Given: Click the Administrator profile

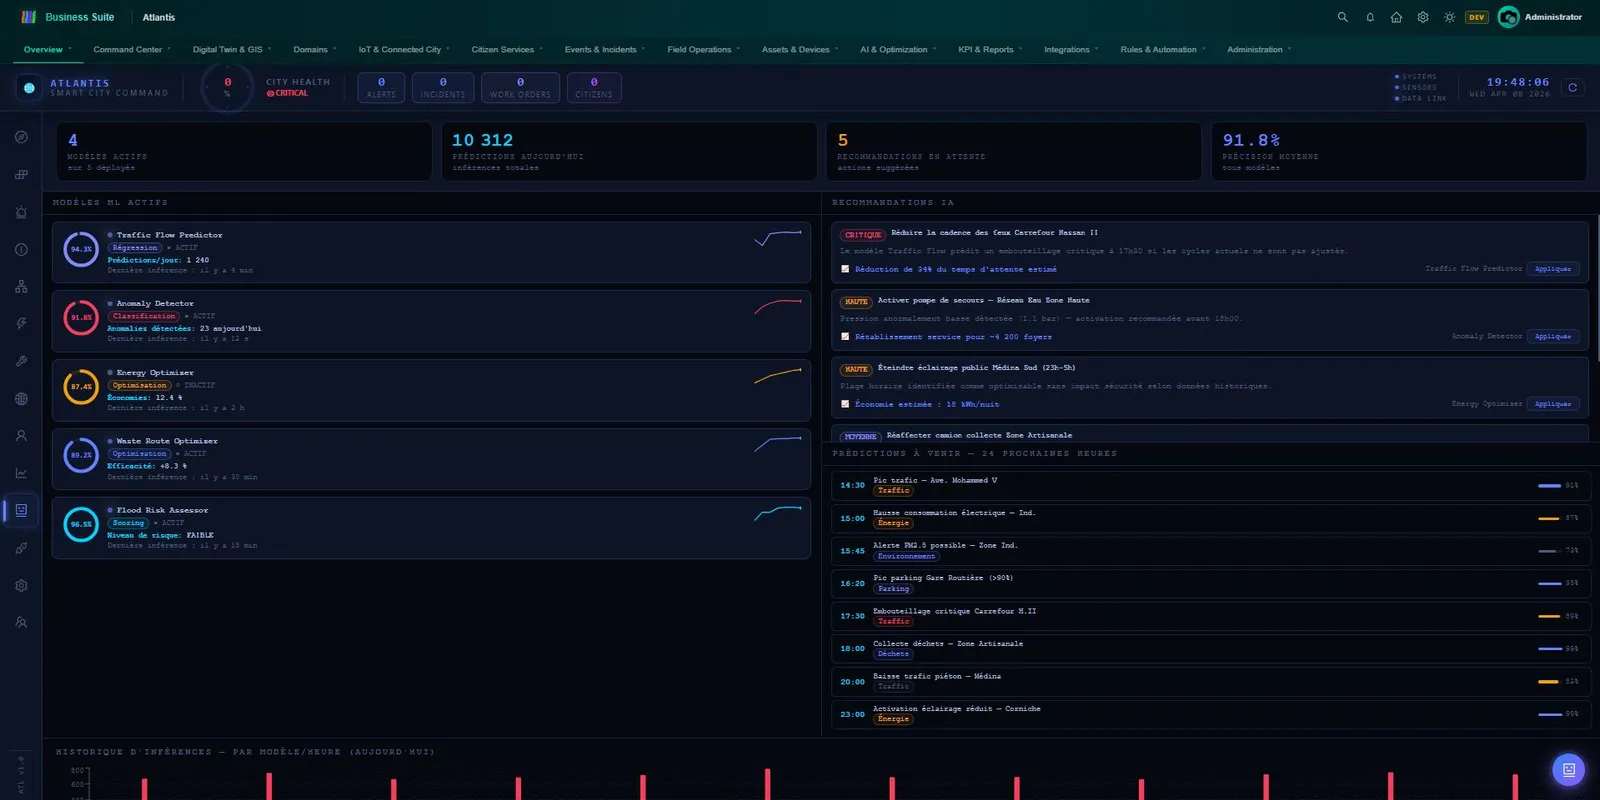Looking at the screenshot, I should pos(1541,17).
